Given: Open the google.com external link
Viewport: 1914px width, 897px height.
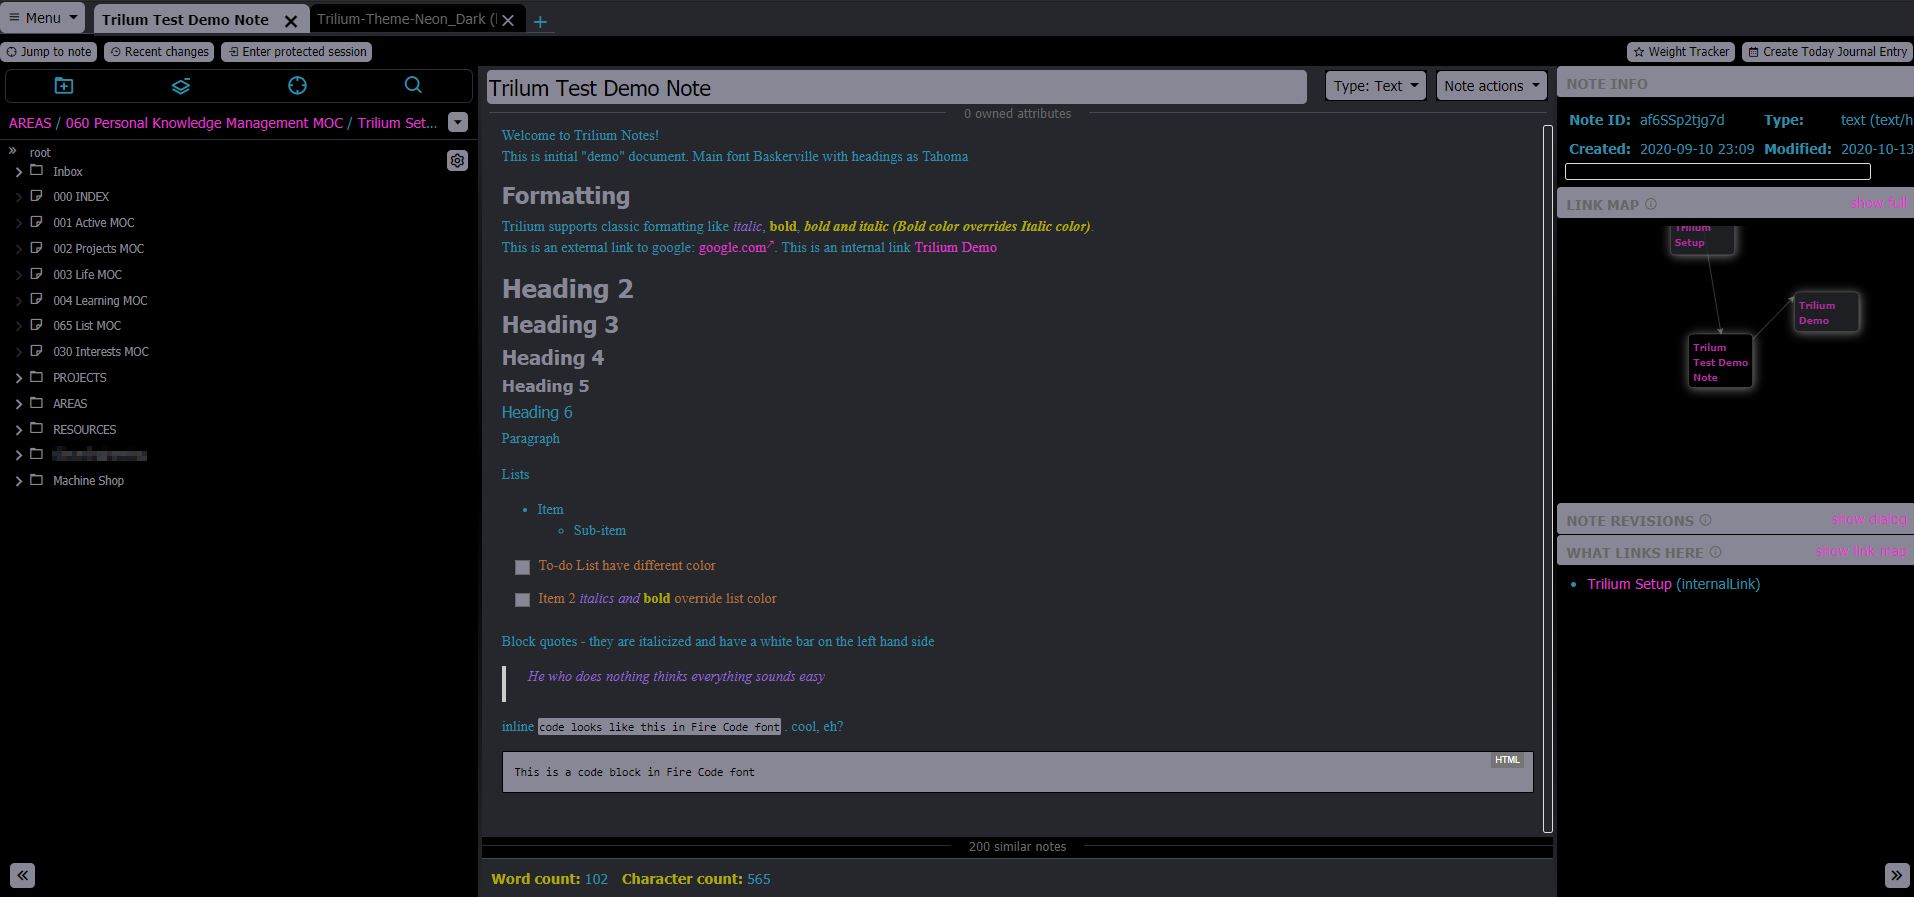Looking at the screenshot, I should coord(735,247).
